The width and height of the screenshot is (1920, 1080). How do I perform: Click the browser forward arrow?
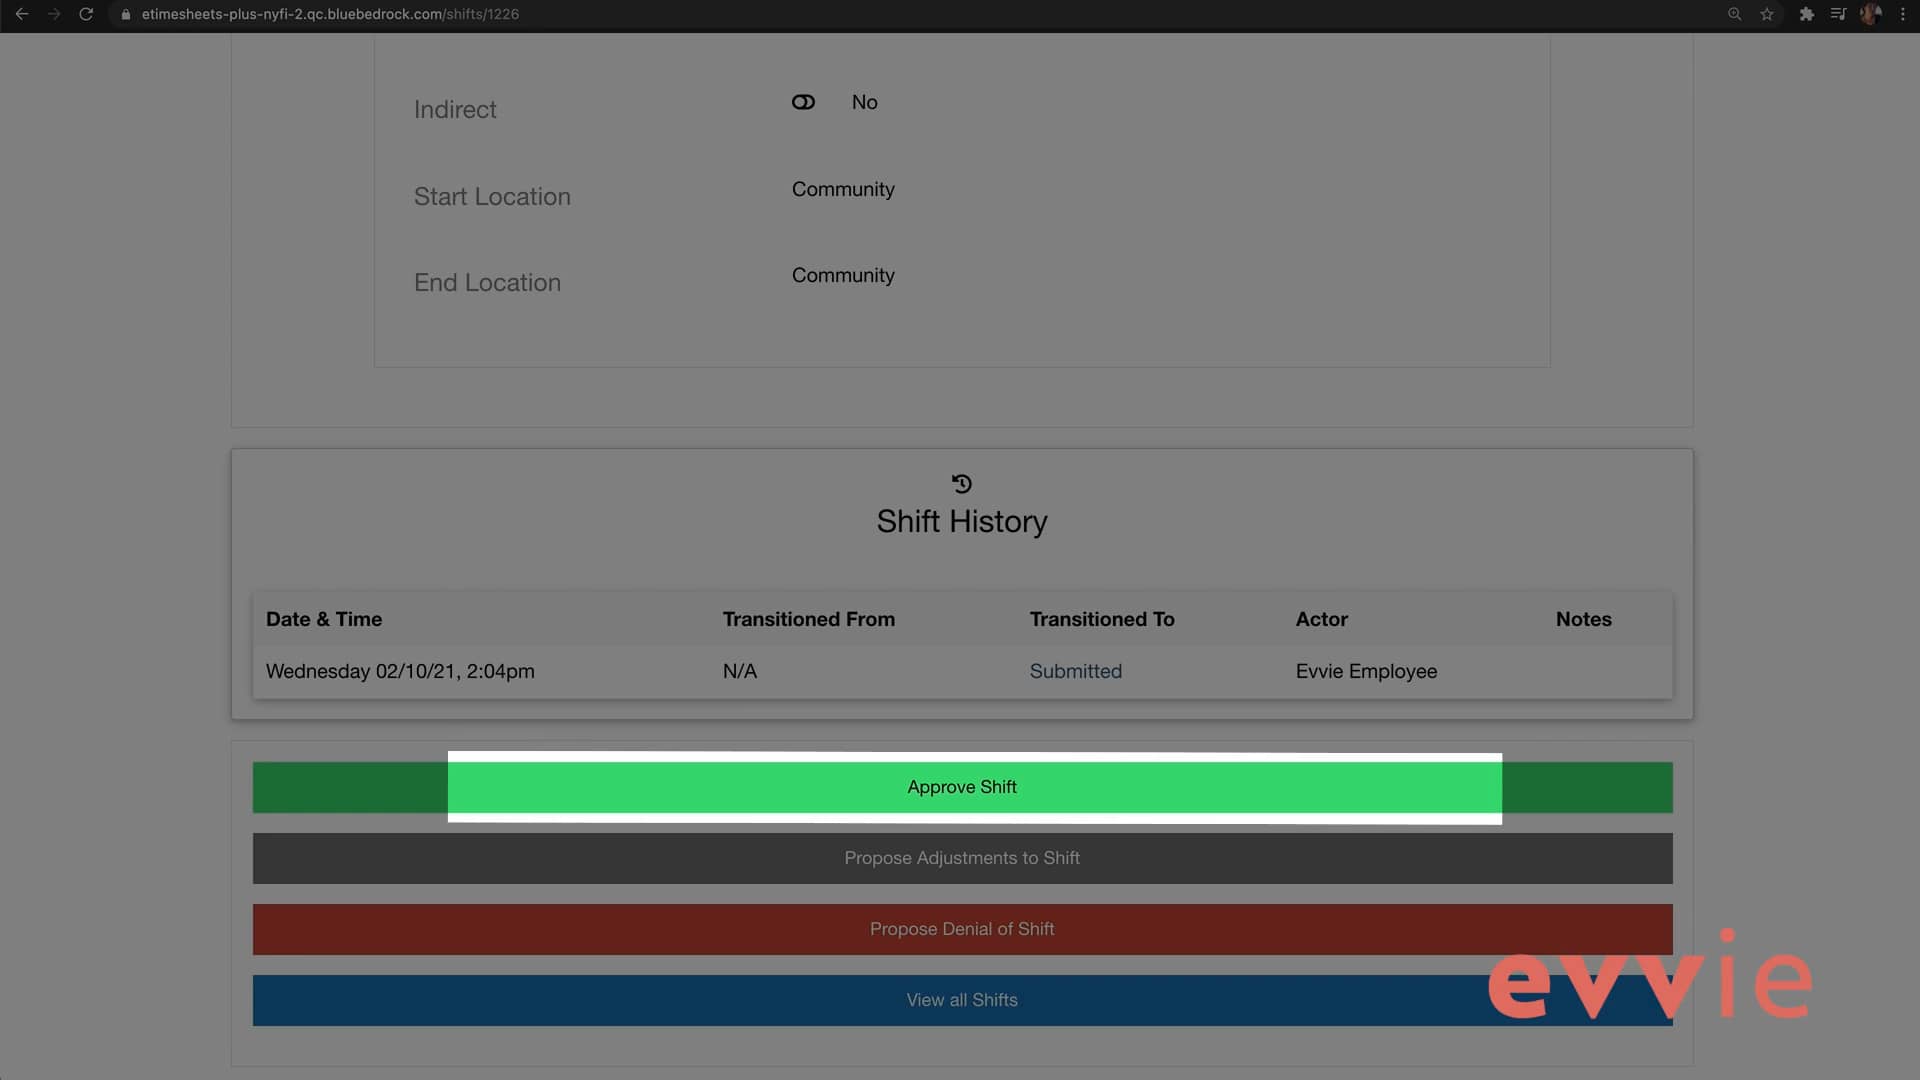54,14
